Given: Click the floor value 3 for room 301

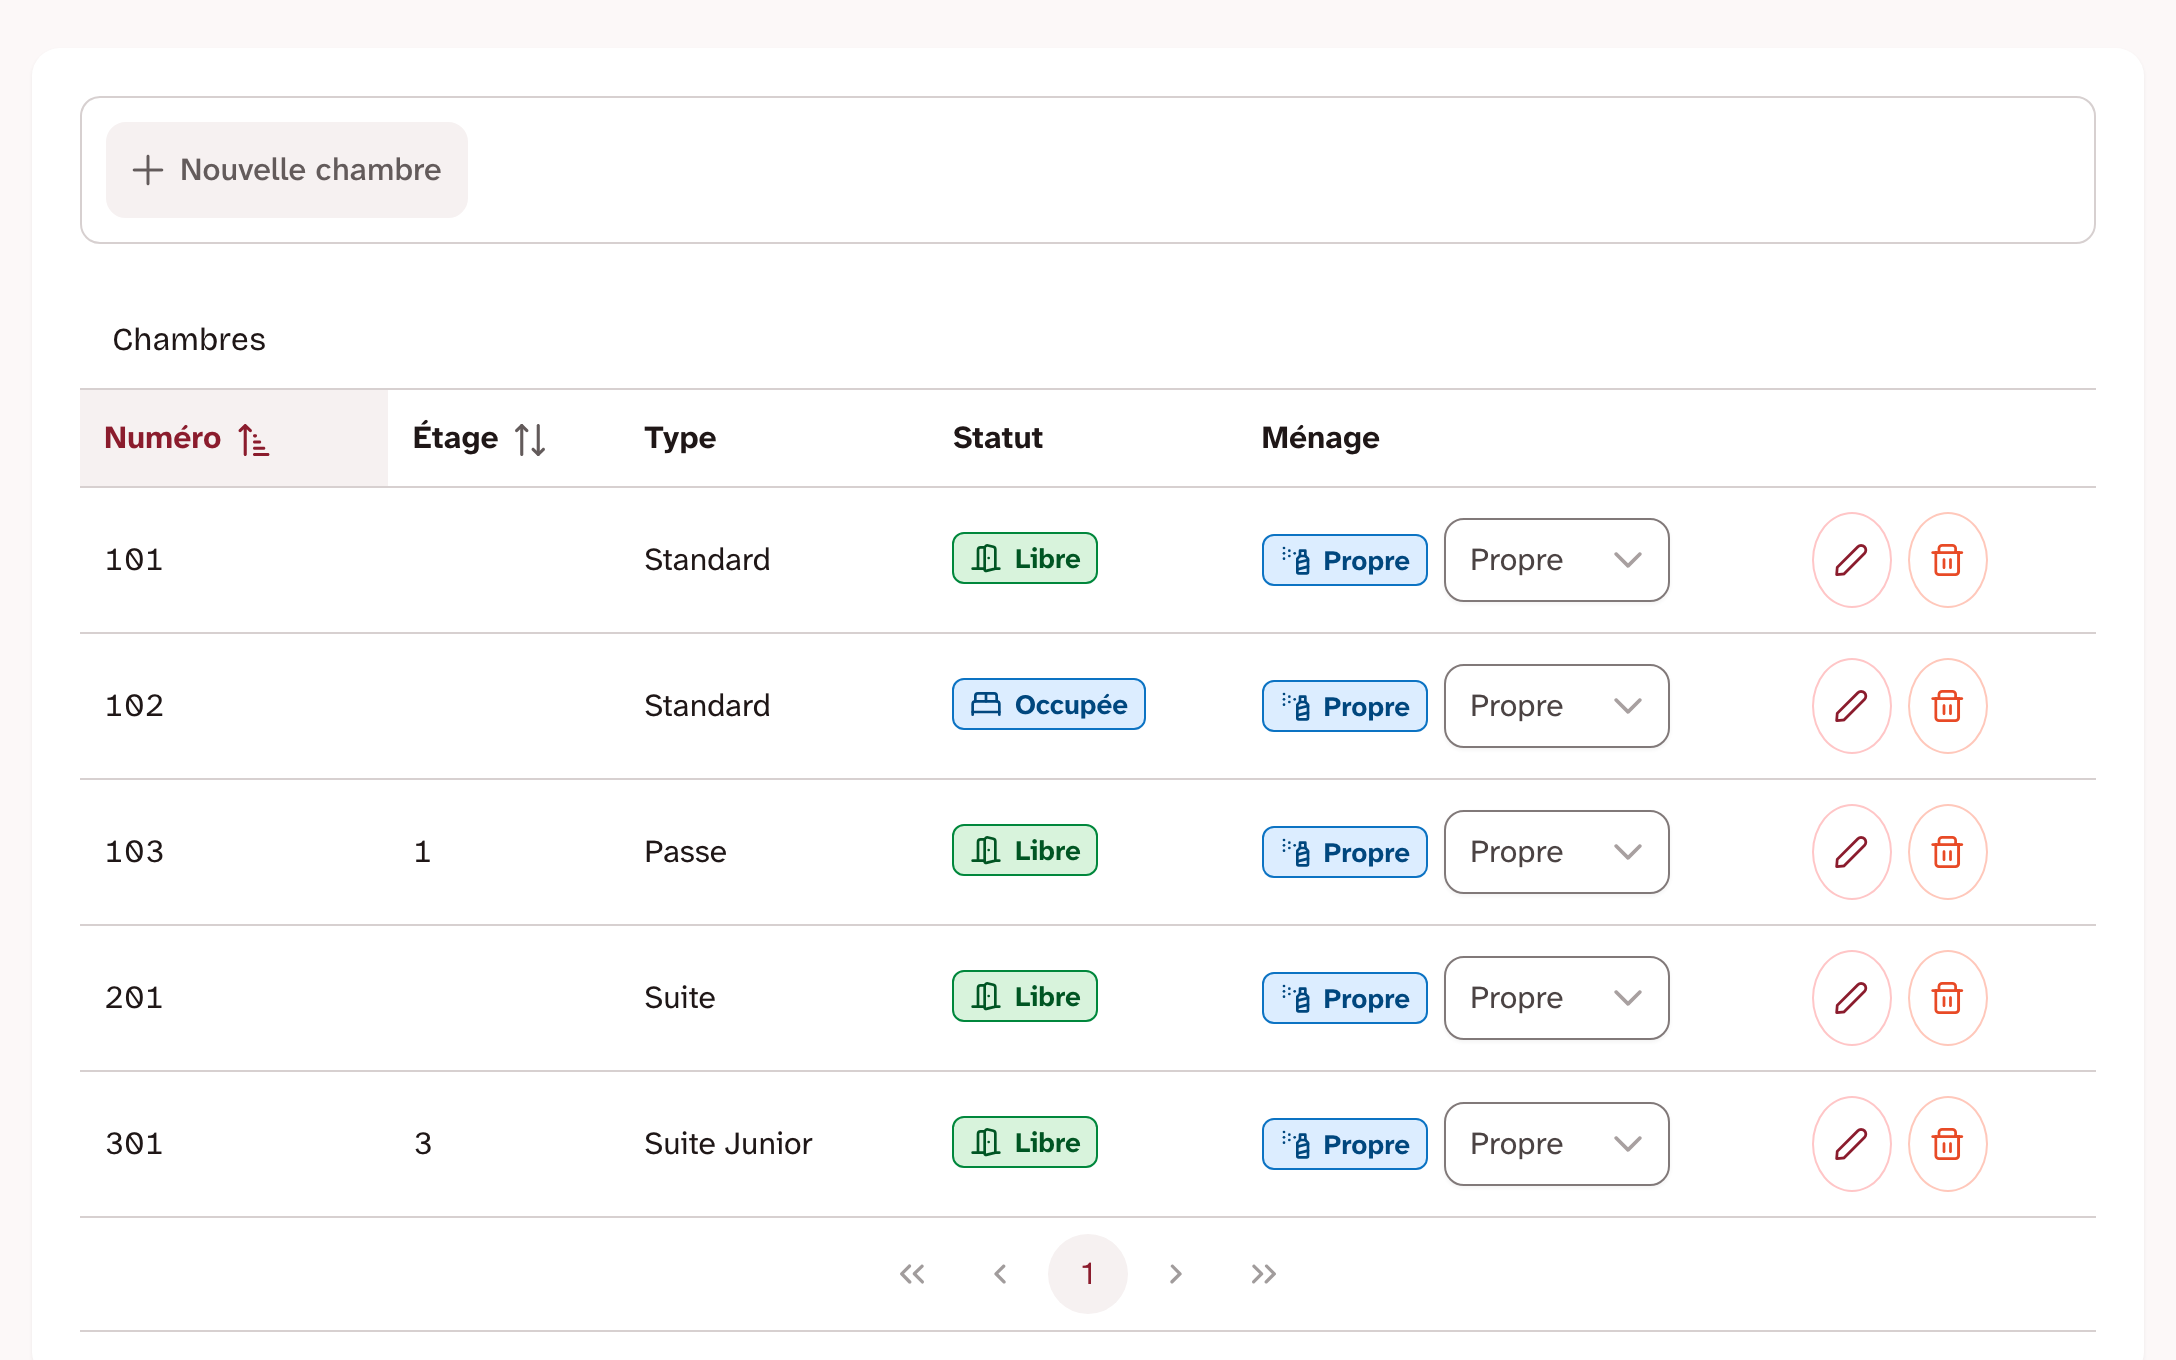Looking at the screenshot, I should tap(423, 1144).
